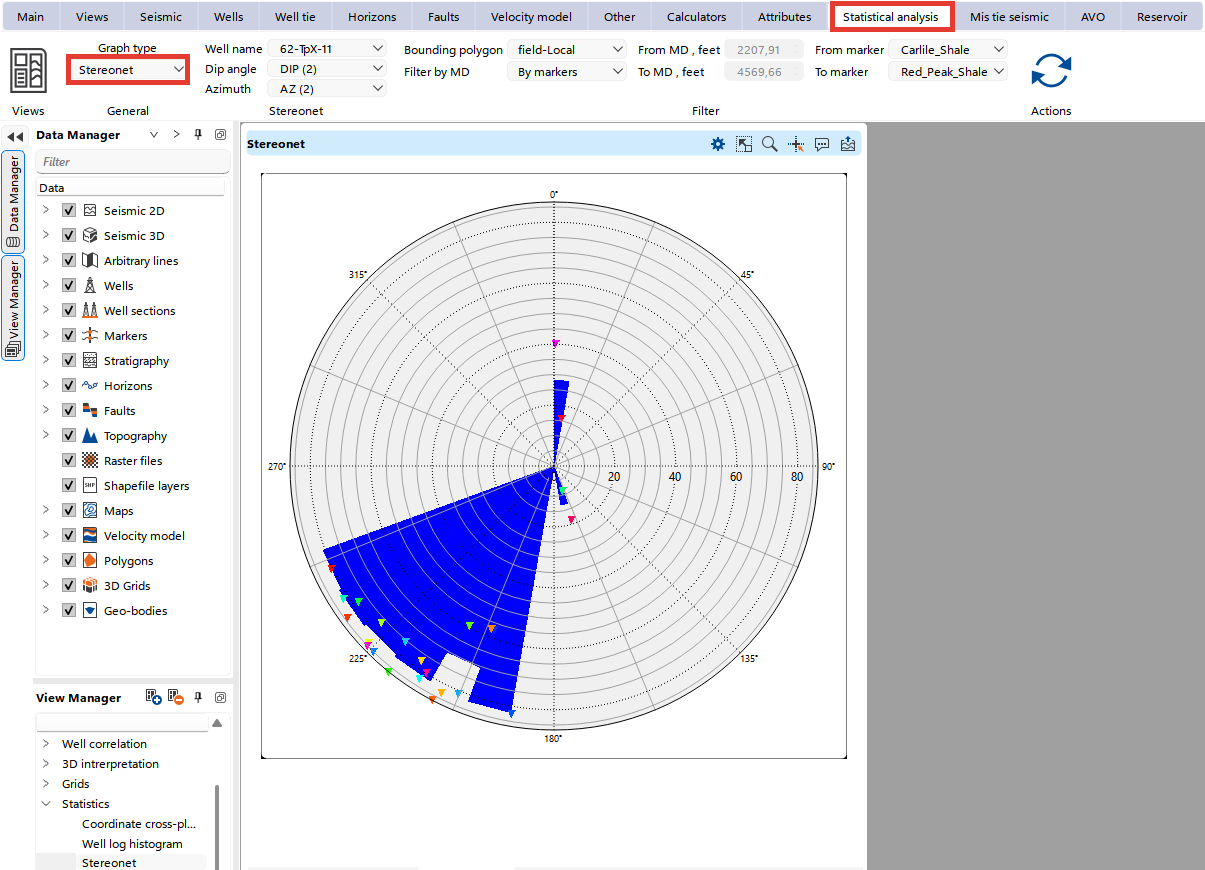The image size is (1205, 870).
Task: Open the comments icon on the Stereonet toolbar
Action: coord(822,144)
